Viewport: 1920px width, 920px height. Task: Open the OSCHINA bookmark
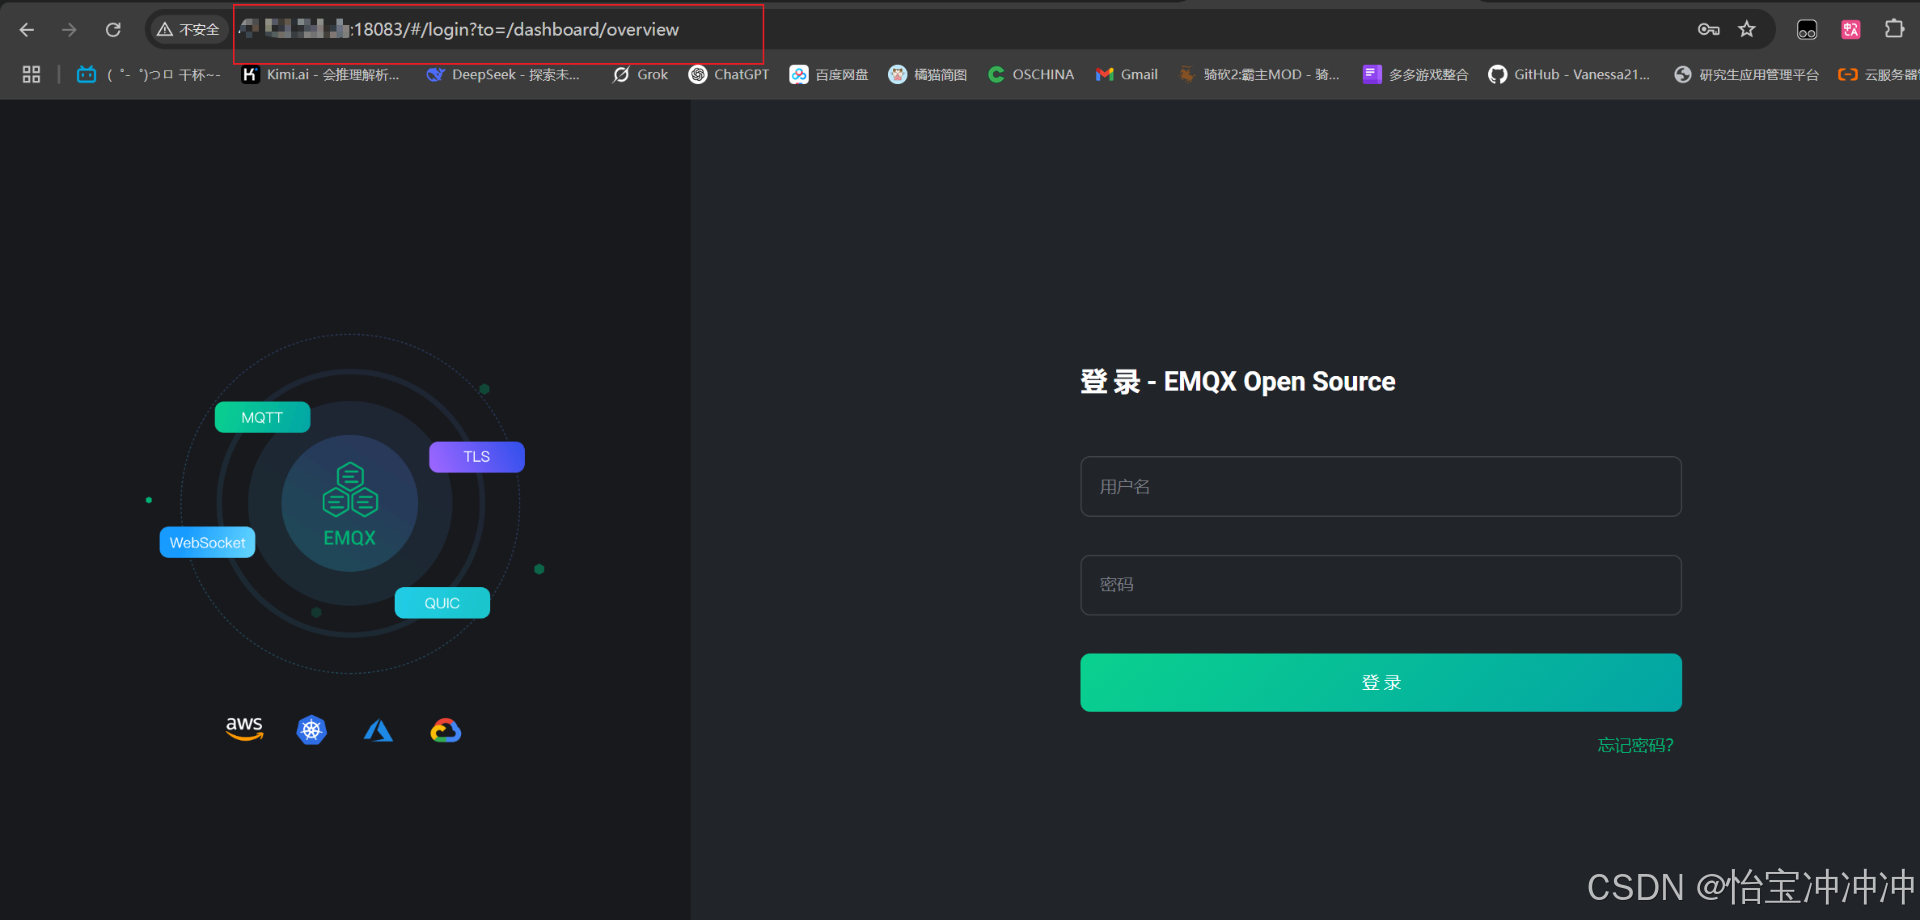coord(1031,75)
